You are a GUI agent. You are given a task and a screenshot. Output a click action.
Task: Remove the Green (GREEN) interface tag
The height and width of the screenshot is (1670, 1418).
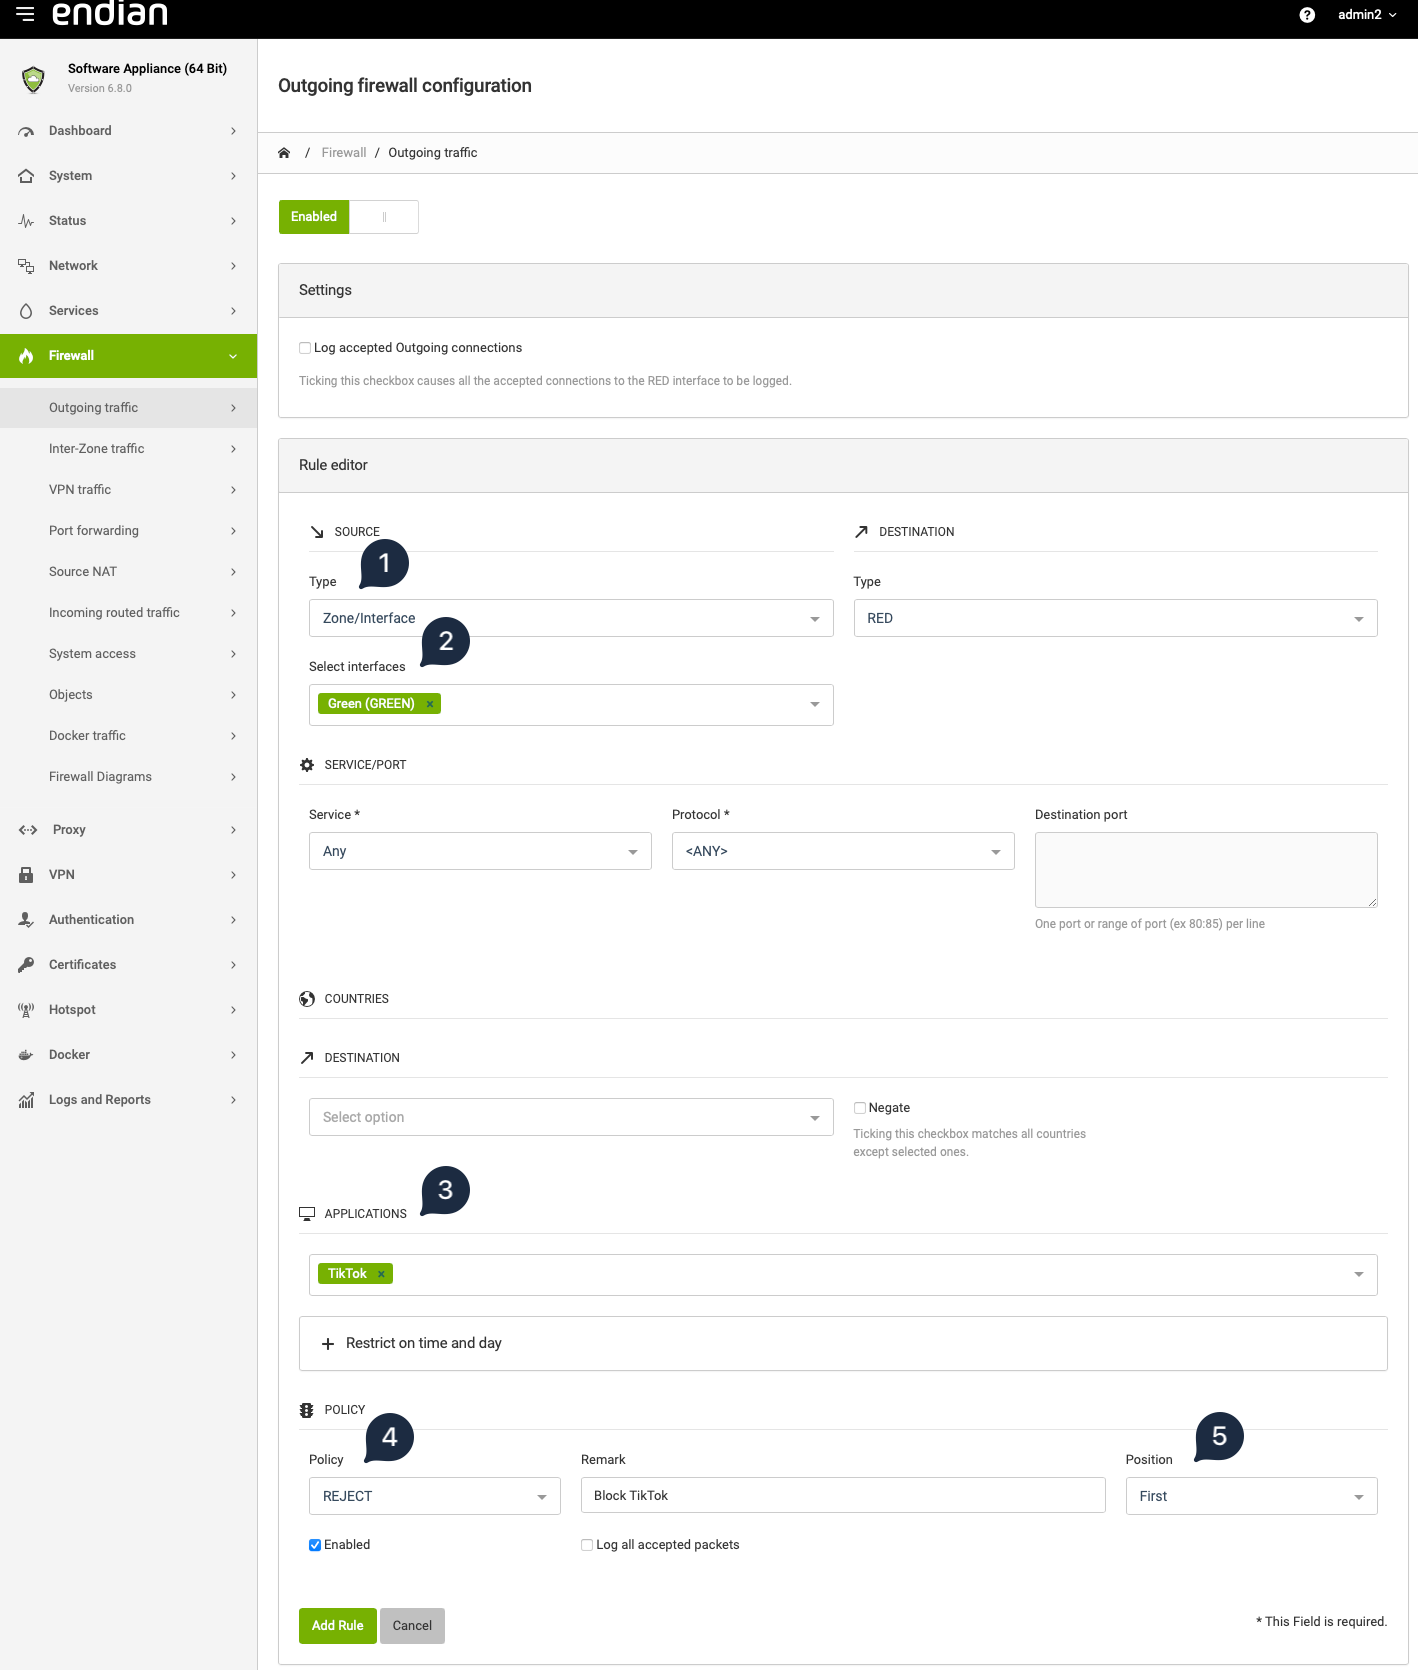430,704
